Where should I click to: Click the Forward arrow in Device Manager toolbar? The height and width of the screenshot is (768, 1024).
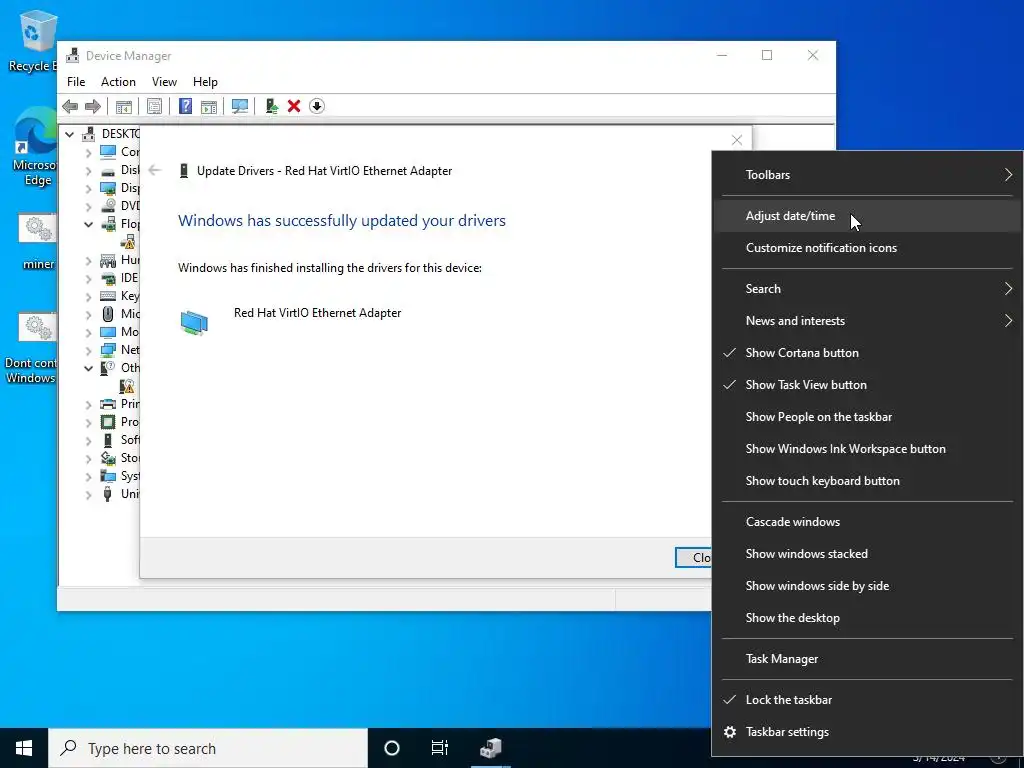(93, 106)
